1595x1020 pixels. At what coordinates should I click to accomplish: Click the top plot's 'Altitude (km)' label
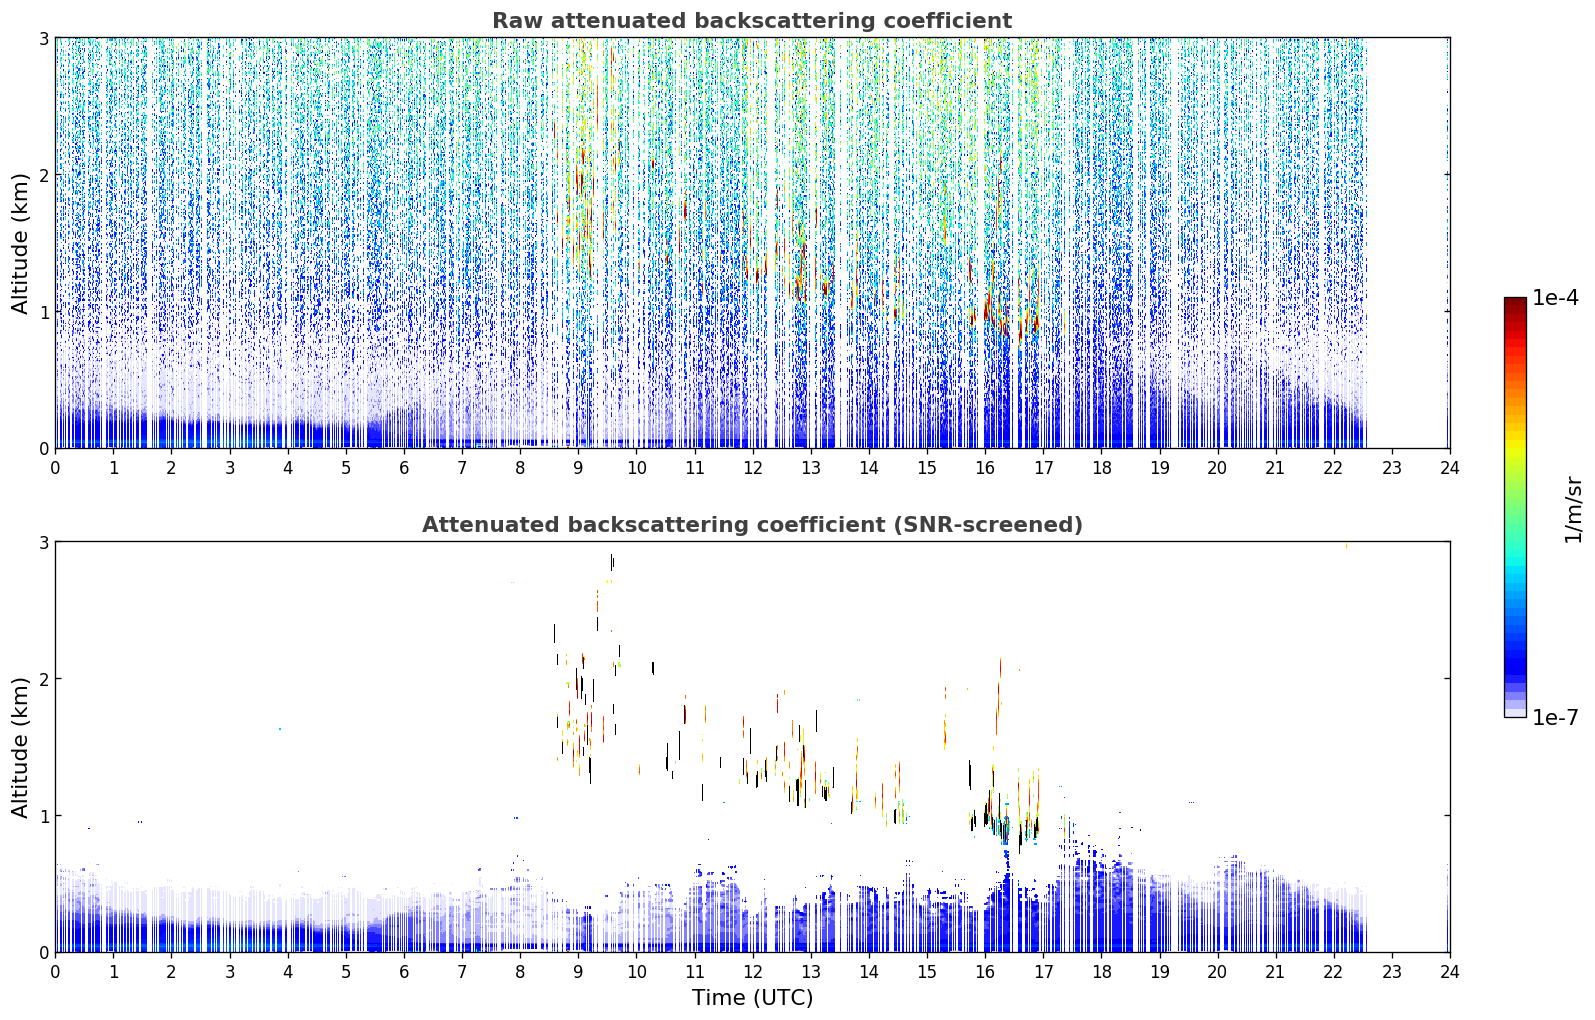[21, 243]
